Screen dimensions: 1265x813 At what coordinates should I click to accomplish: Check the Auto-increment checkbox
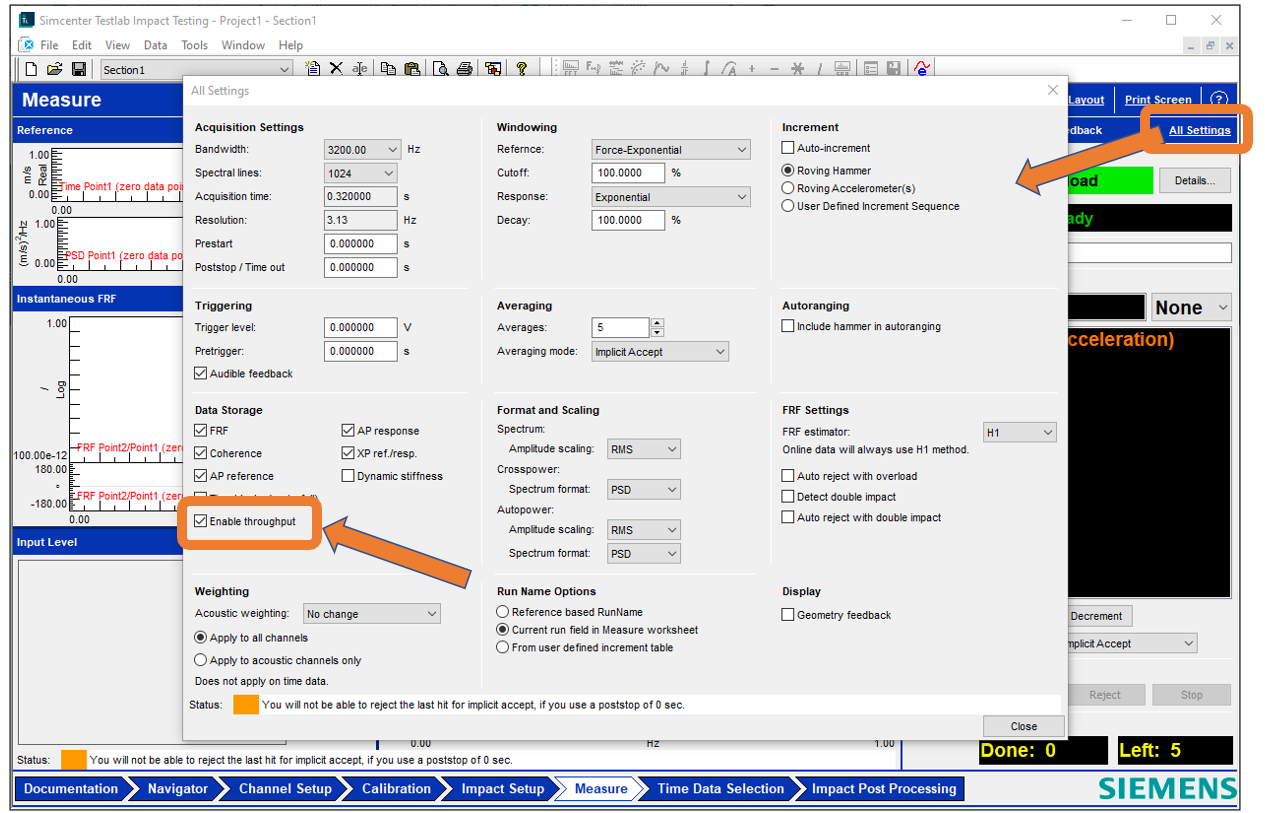[x=788, y=148]
